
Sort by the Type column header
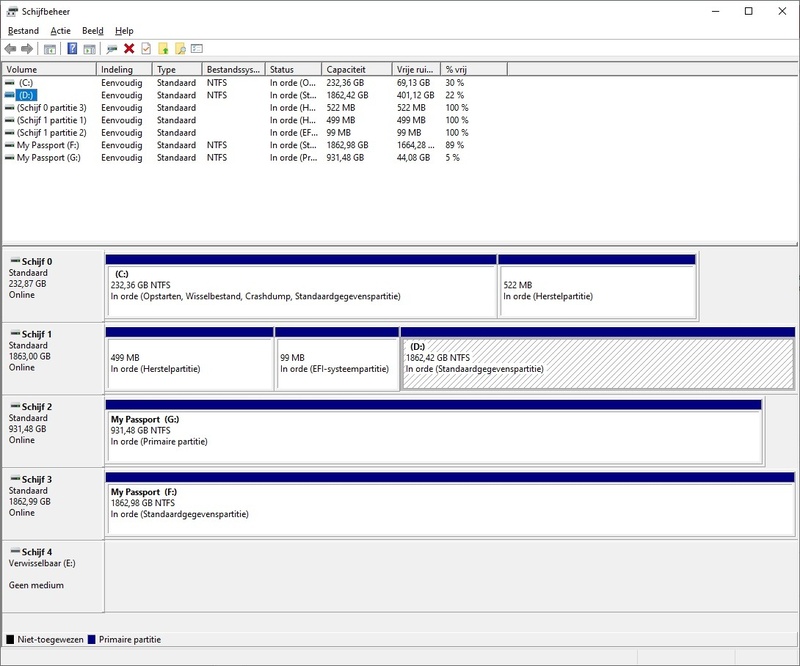[177, 69]
